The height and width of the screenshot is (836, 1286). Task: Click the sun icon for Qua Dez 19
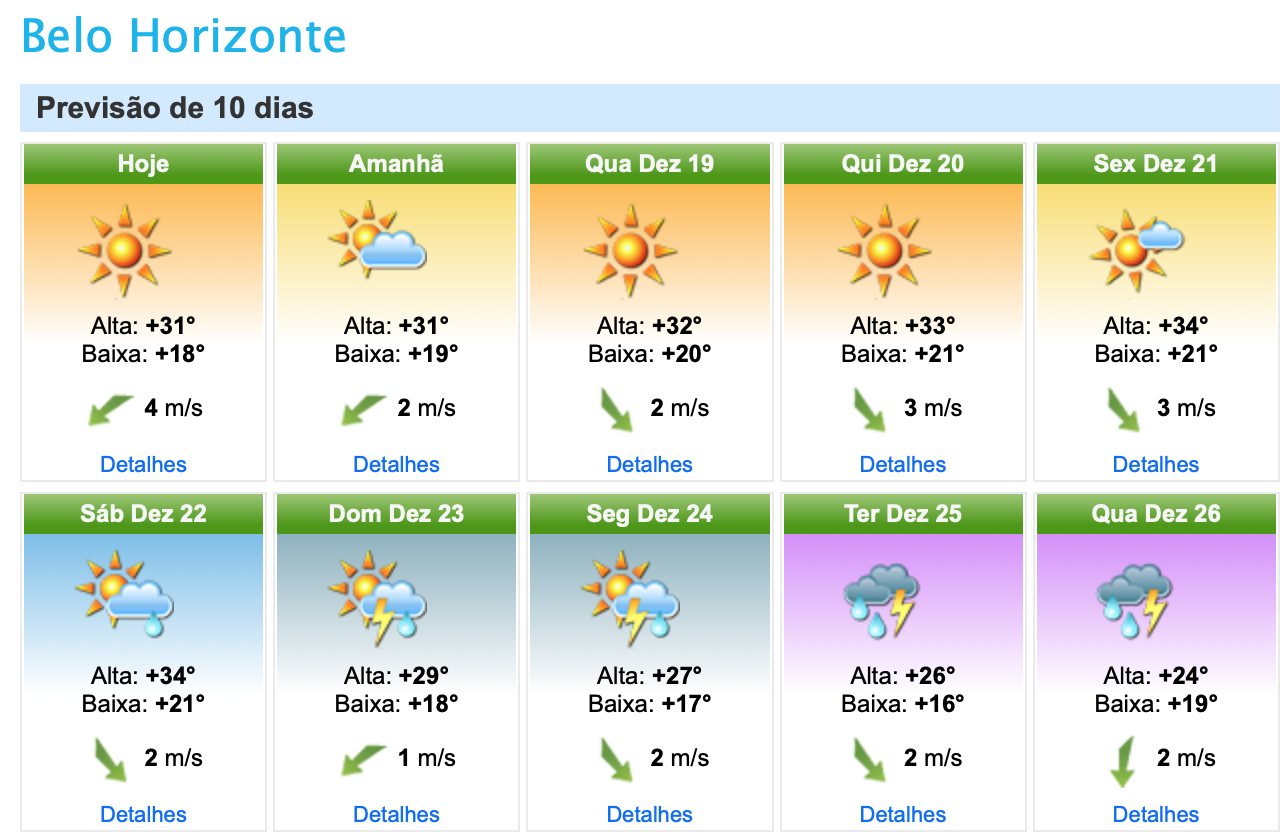tap(631, 251)
